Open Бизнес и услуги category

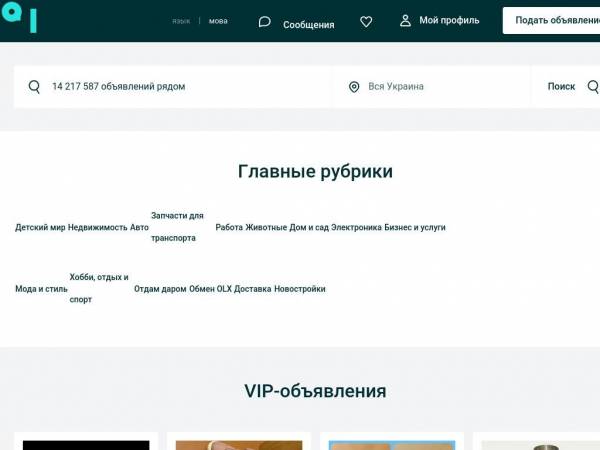(x=415, y=227)
